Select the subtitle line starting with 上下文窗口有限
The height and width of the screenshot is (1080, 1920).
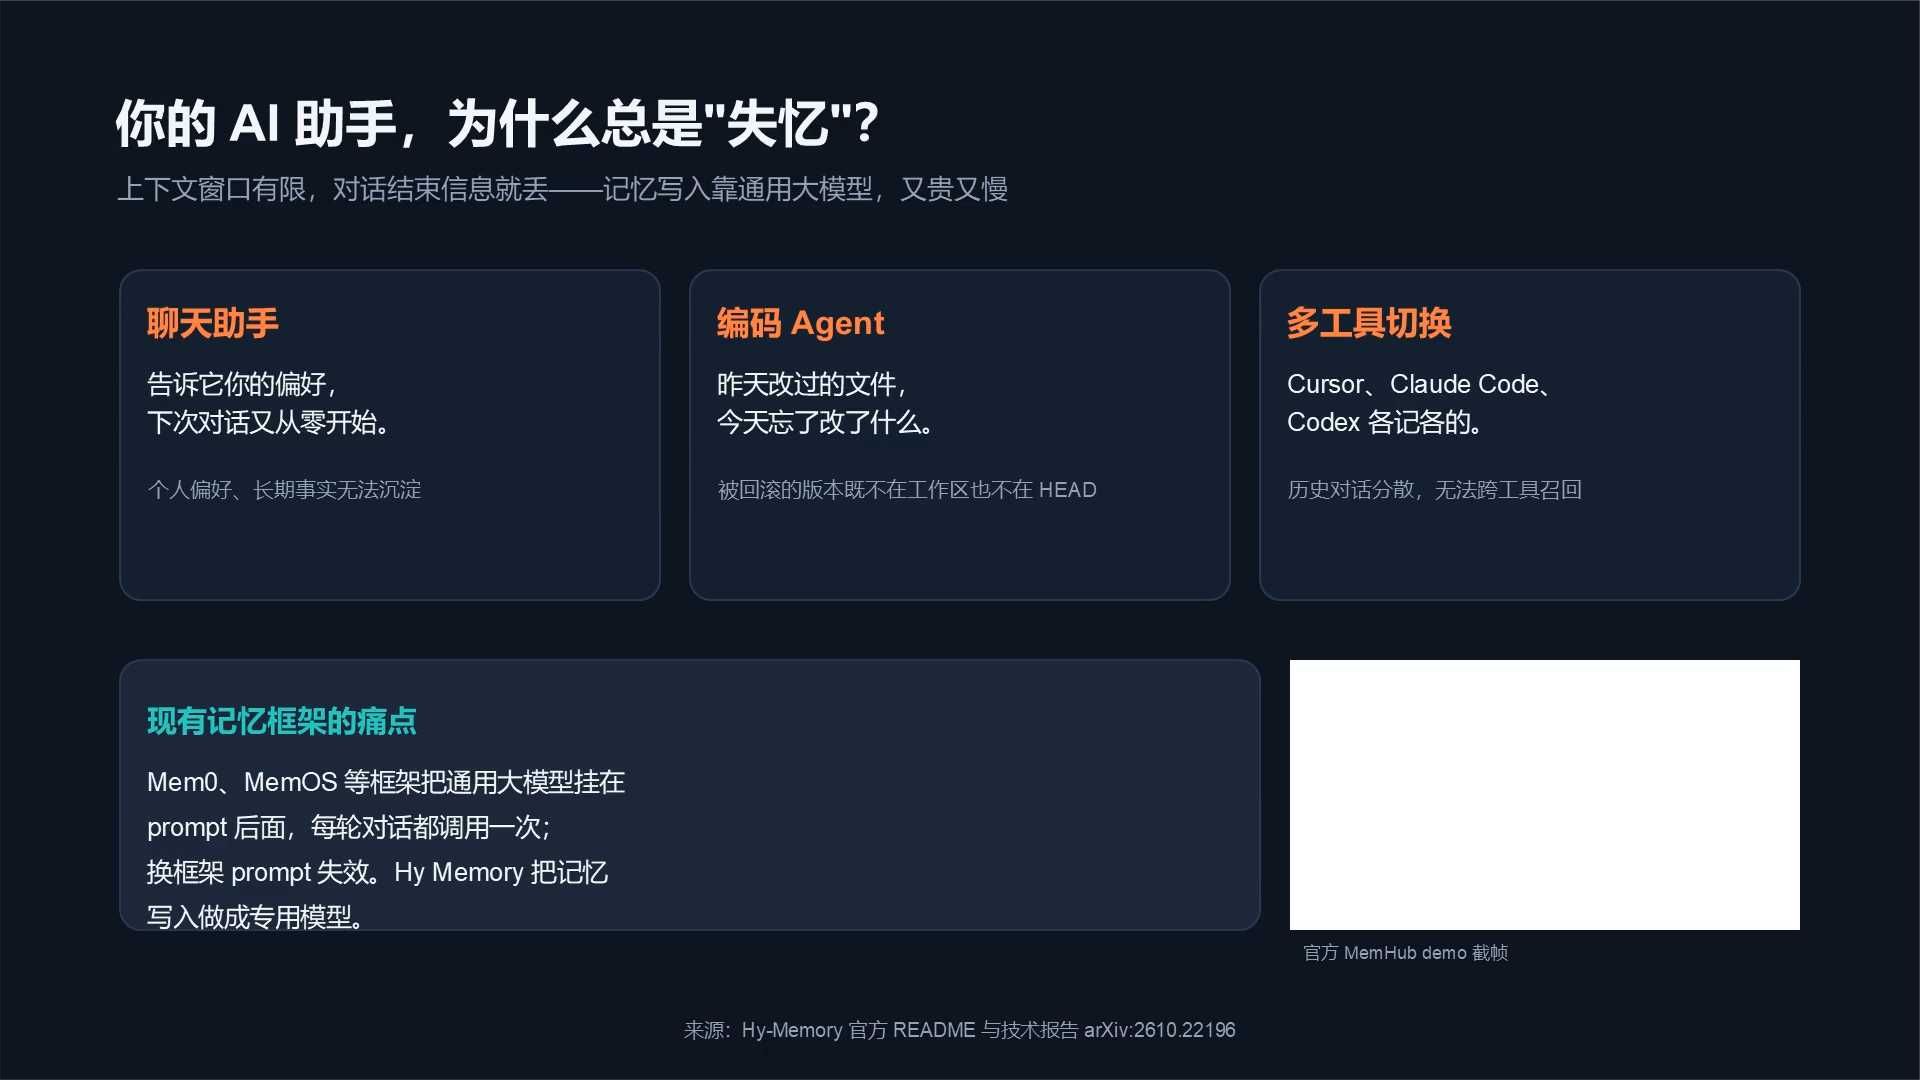(x=562, y=189)
